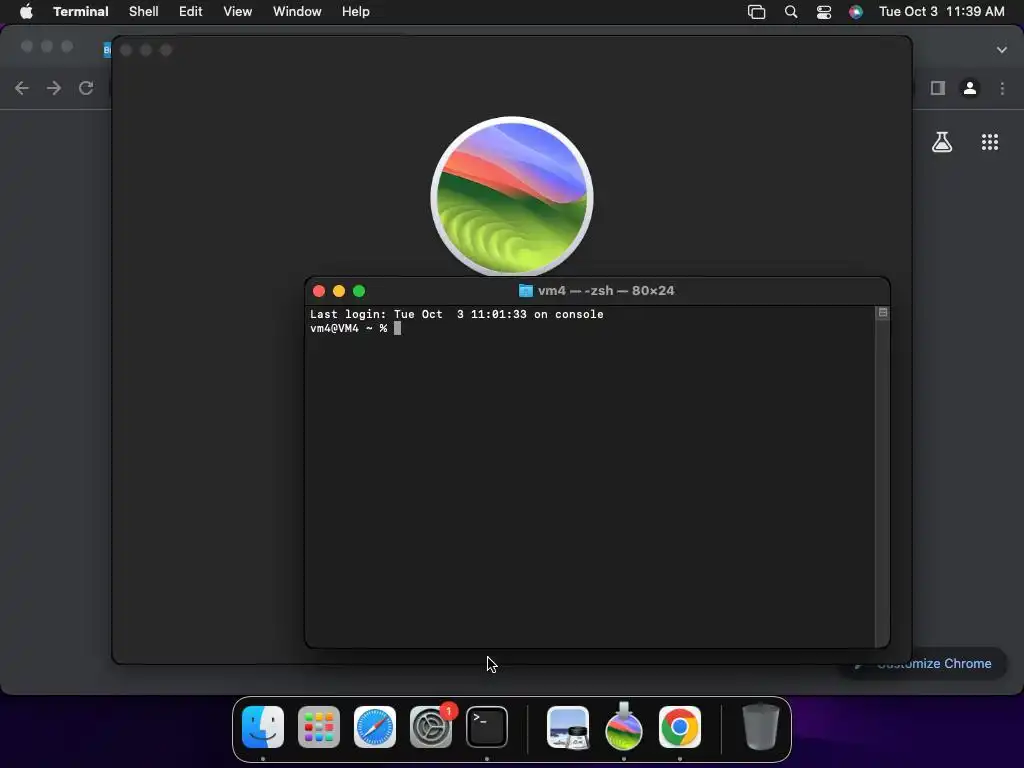The image size is (1024, 768).
Task: Open macOS Sonoma installer in Dock
Action: click(624, 726)
